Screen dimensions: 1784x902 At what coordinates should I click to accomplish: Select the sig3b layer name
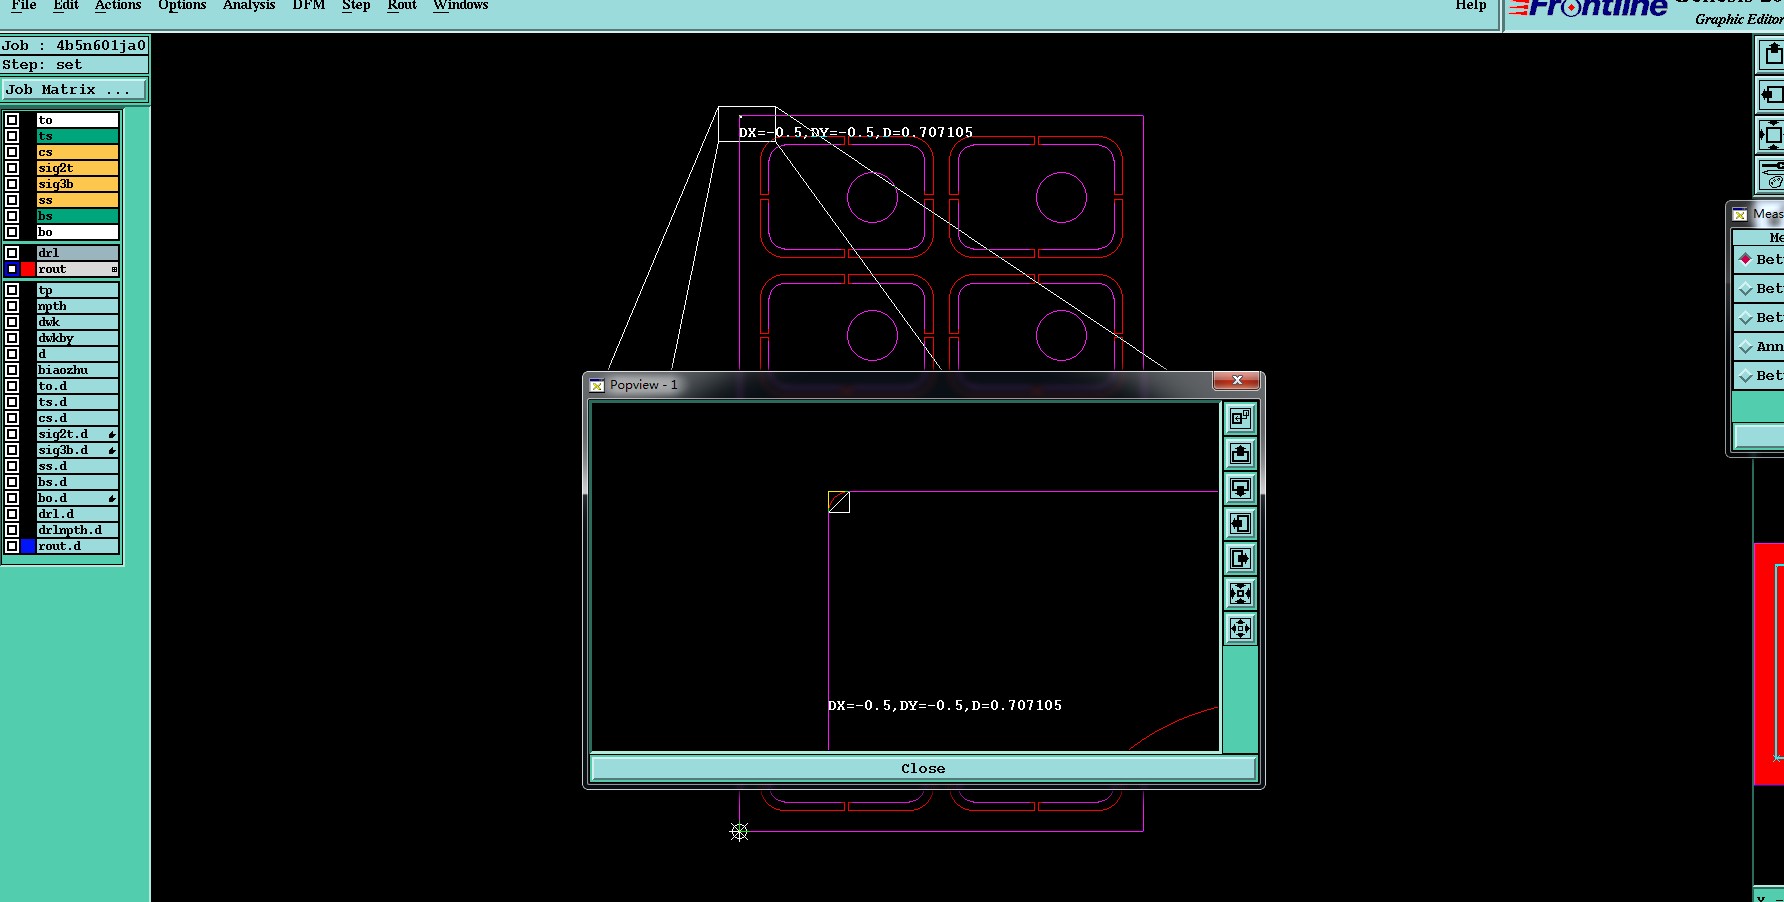[x=78, y=184]
